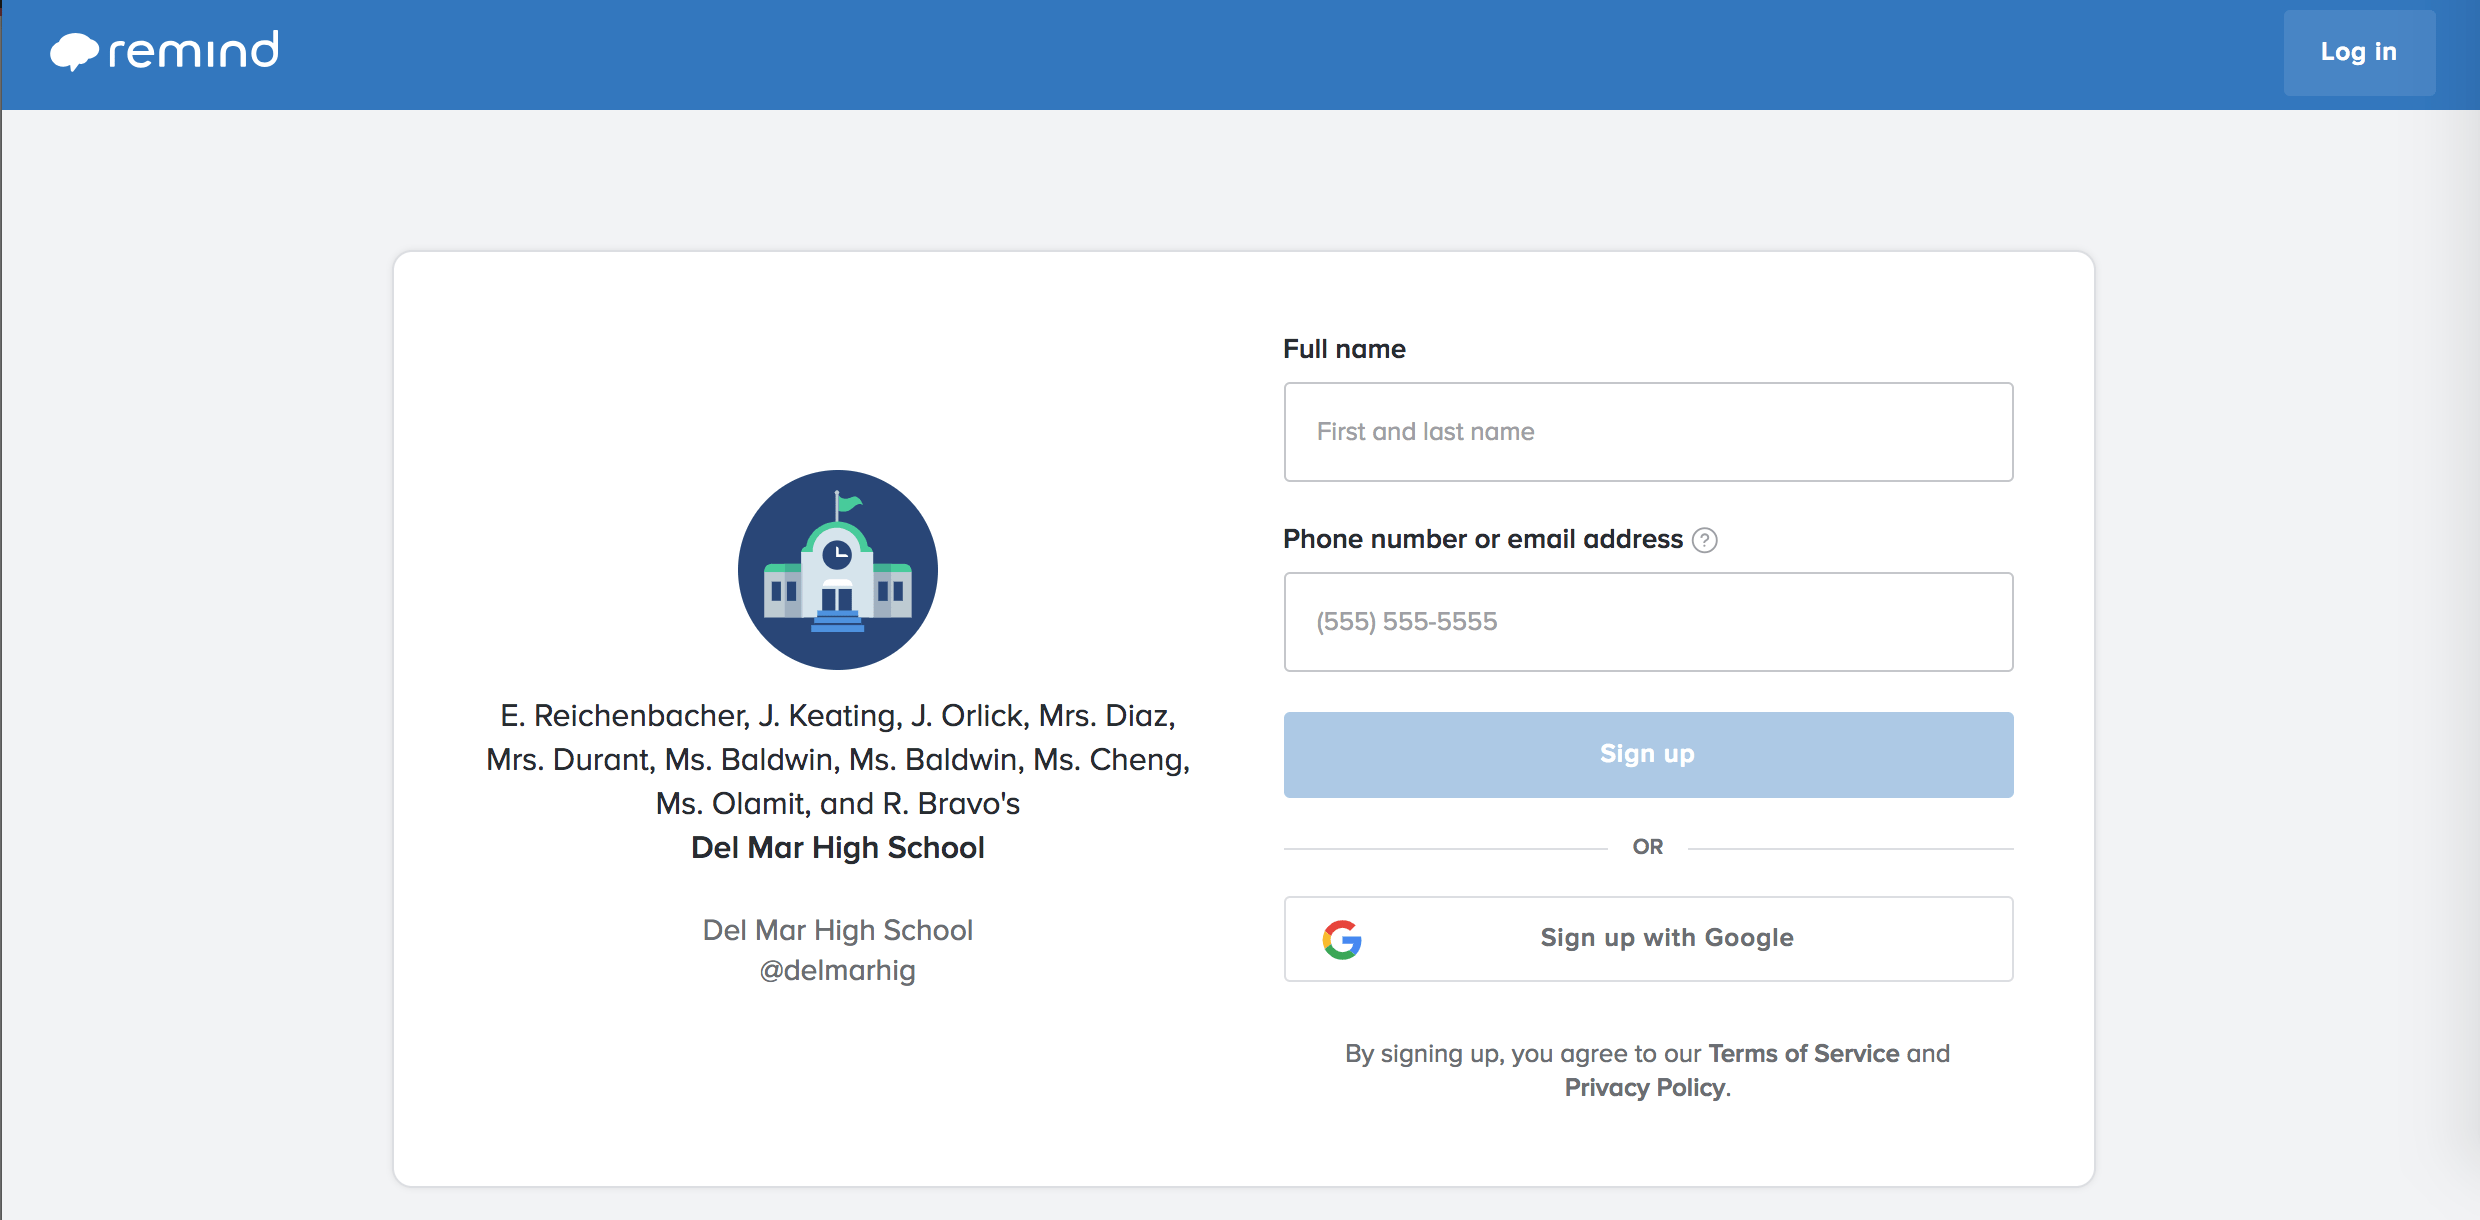Open the Terms of Service link
The image size is (2480, 1220).
tap(1803, 1053)
